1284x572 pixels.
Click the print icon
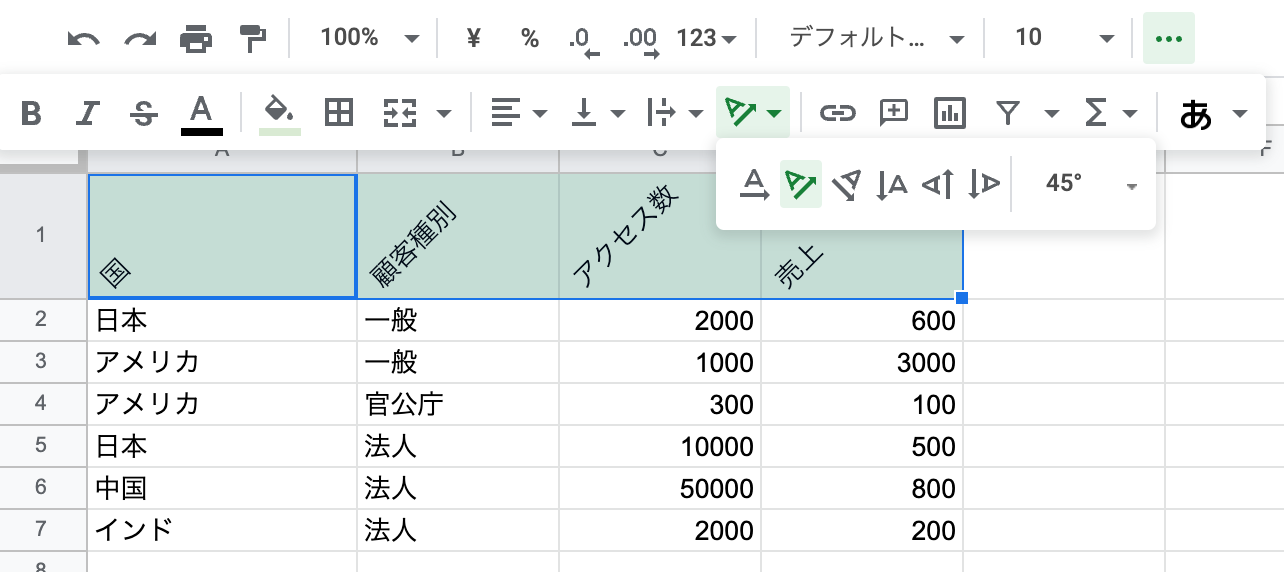click(x=196, y=39)
